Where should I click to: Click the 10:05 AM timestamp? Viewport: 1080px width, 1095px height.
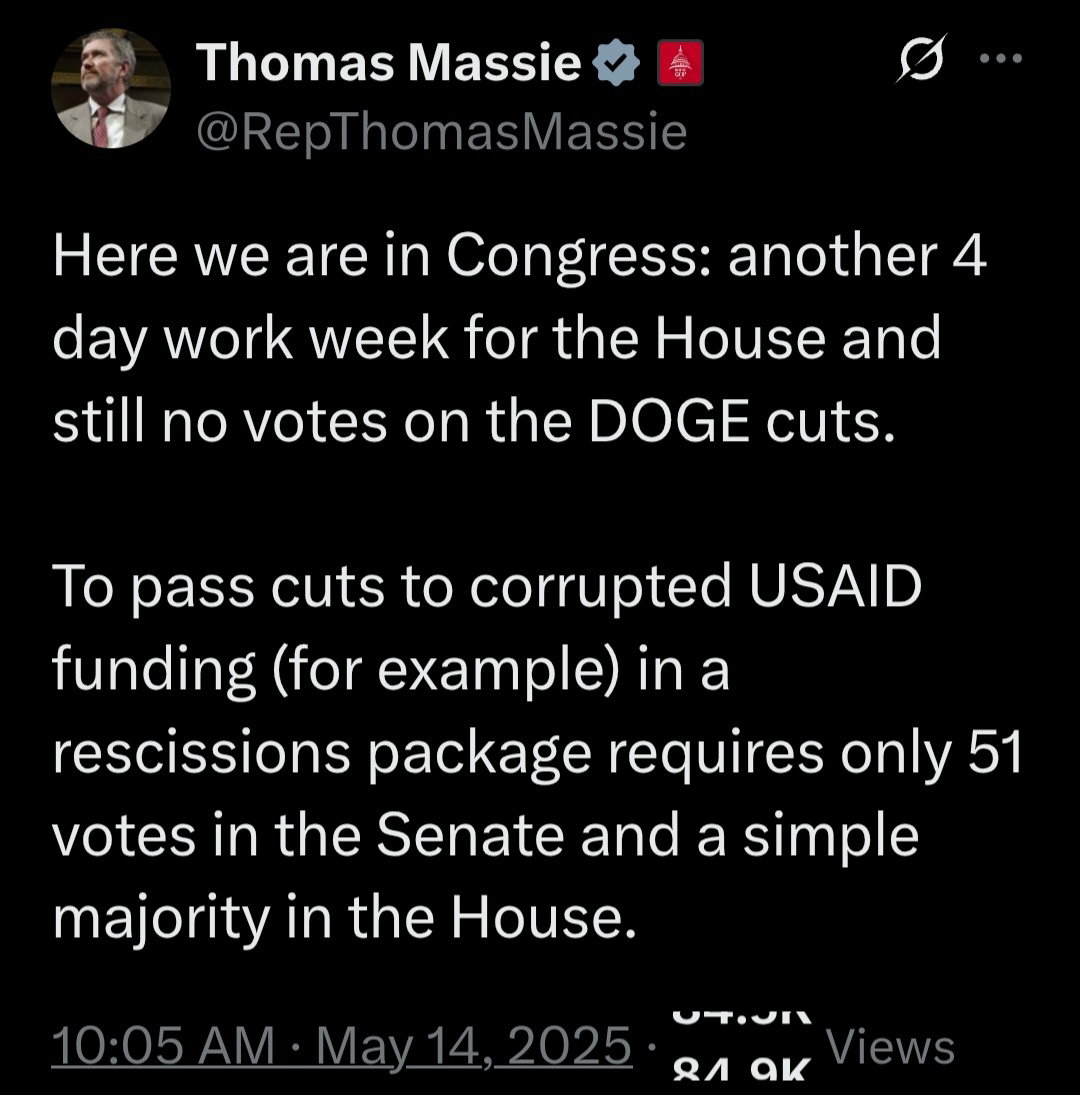(164, 1047)
